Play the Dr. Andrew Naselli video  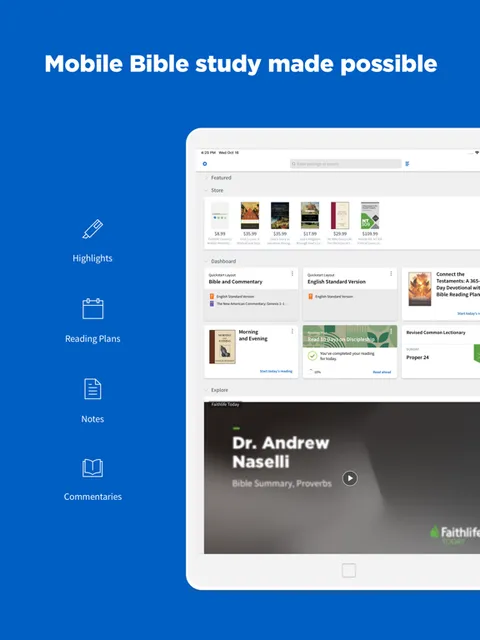pyautogui.click(x=350, y=478)
